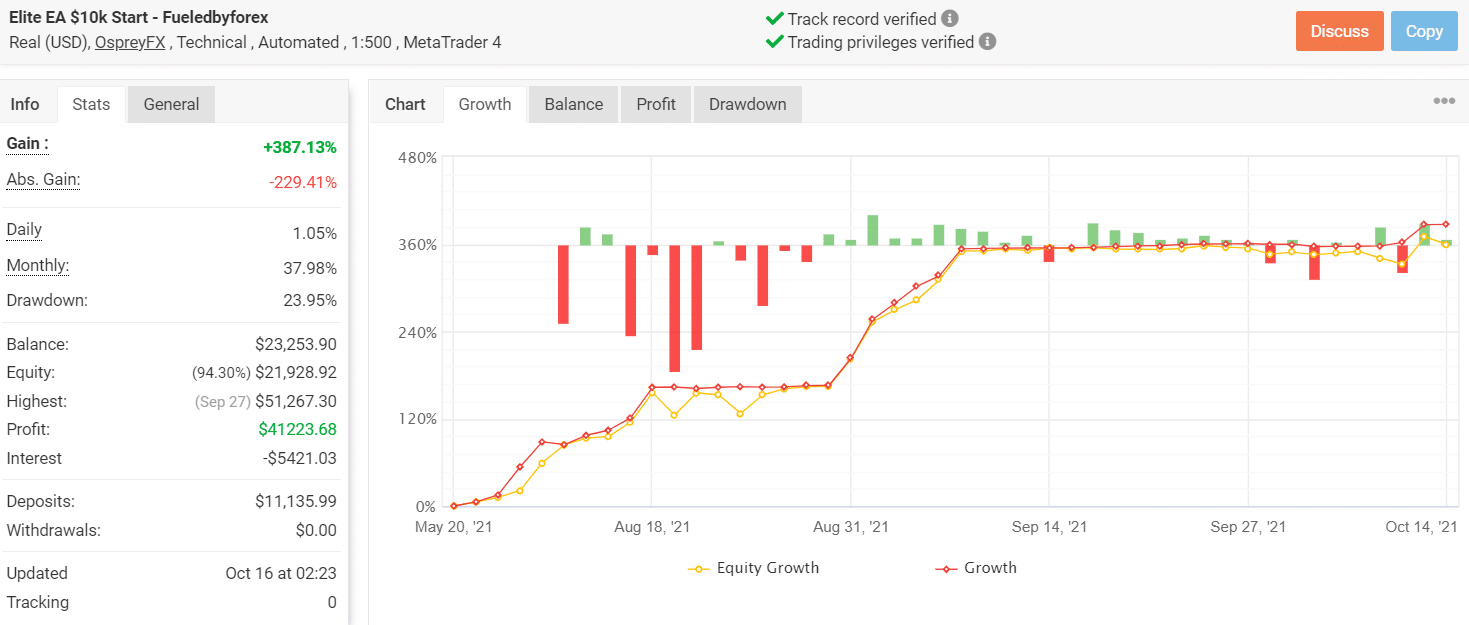Open the General tab
The height and width of the screenshot is (625, 1469).
click(170, 103)
